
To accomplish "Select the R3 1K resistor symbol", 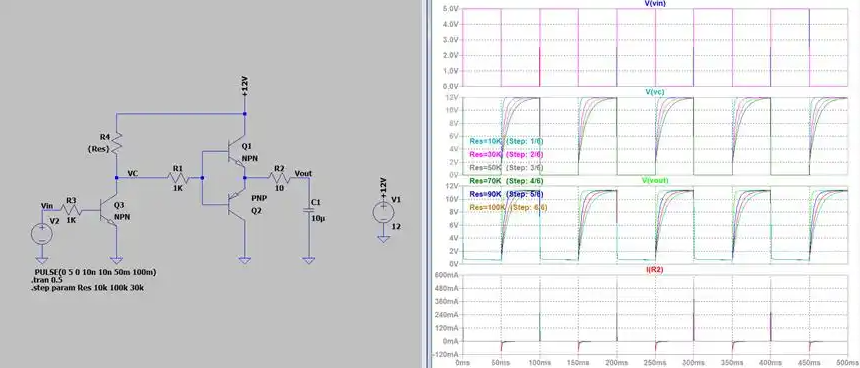I will click(71, 210).
